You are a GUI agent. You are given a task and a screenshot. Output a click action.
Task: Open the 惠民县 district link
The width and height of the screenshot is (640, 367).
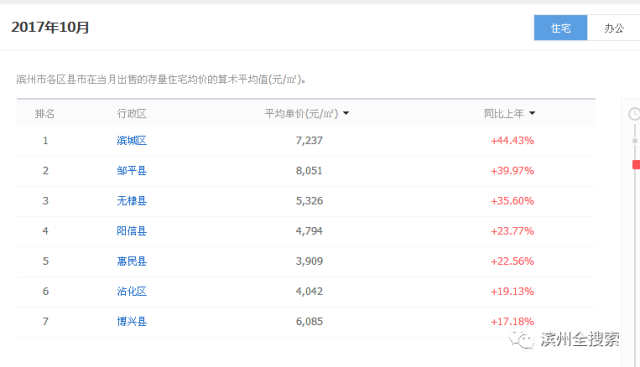click(131, 261)
